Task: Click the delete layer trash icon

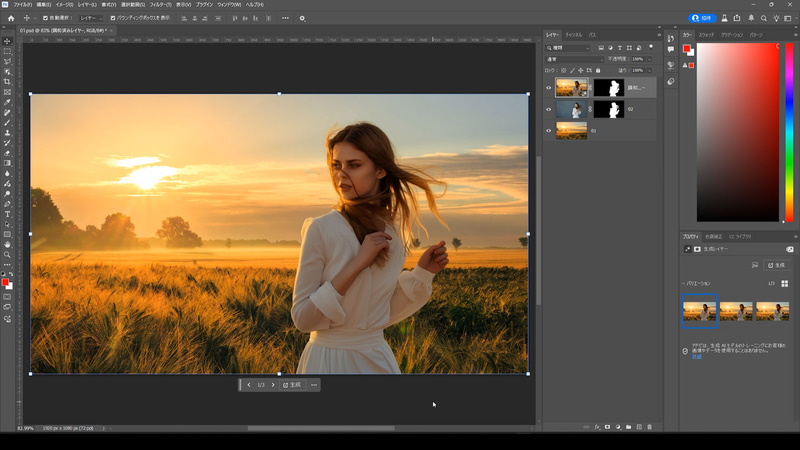Action: [649, 427]
